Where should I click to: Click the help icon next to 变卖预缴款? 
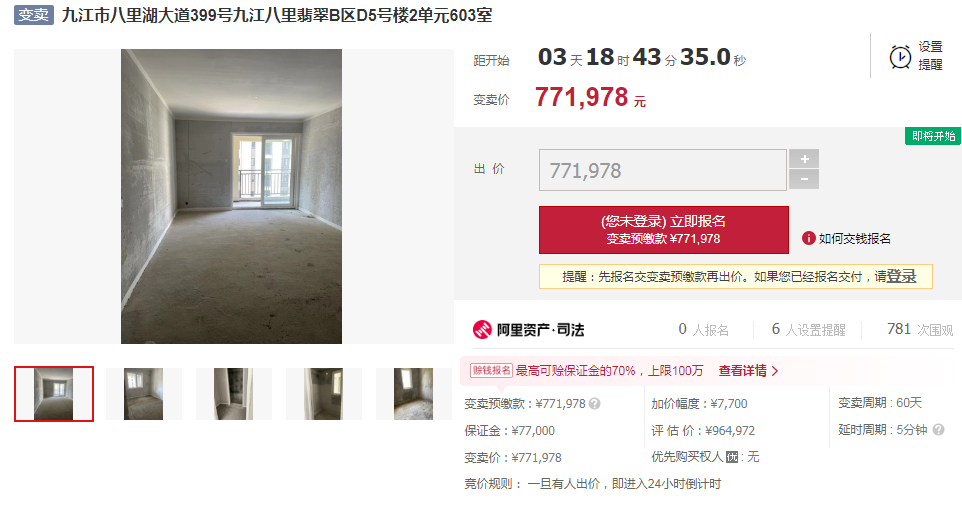[x=595, y=404]
